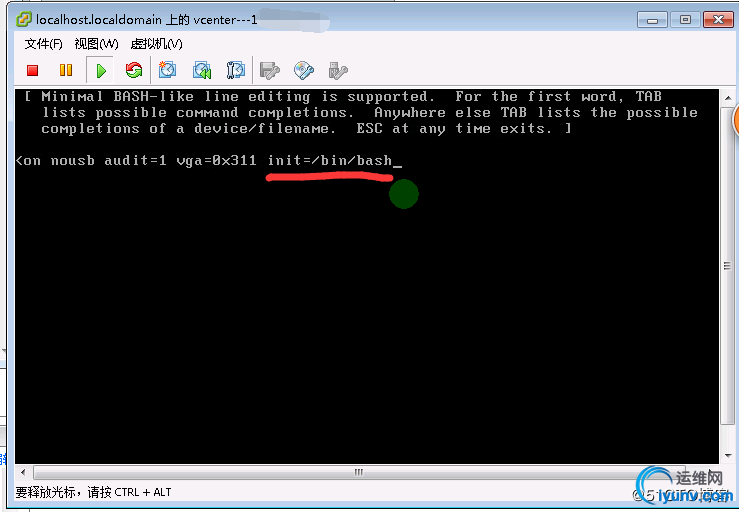Click the USB device connection icon

click(x=338, y=70)
